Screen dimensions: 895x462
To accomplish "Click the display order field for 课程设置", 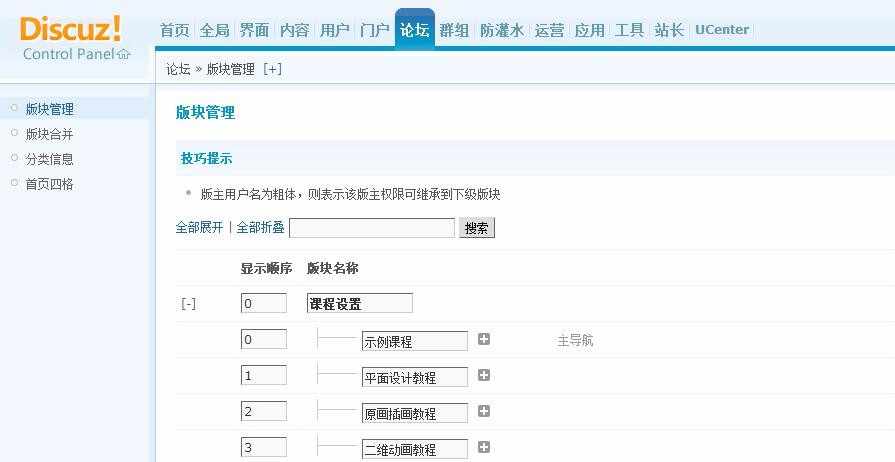I will (264, 303).
